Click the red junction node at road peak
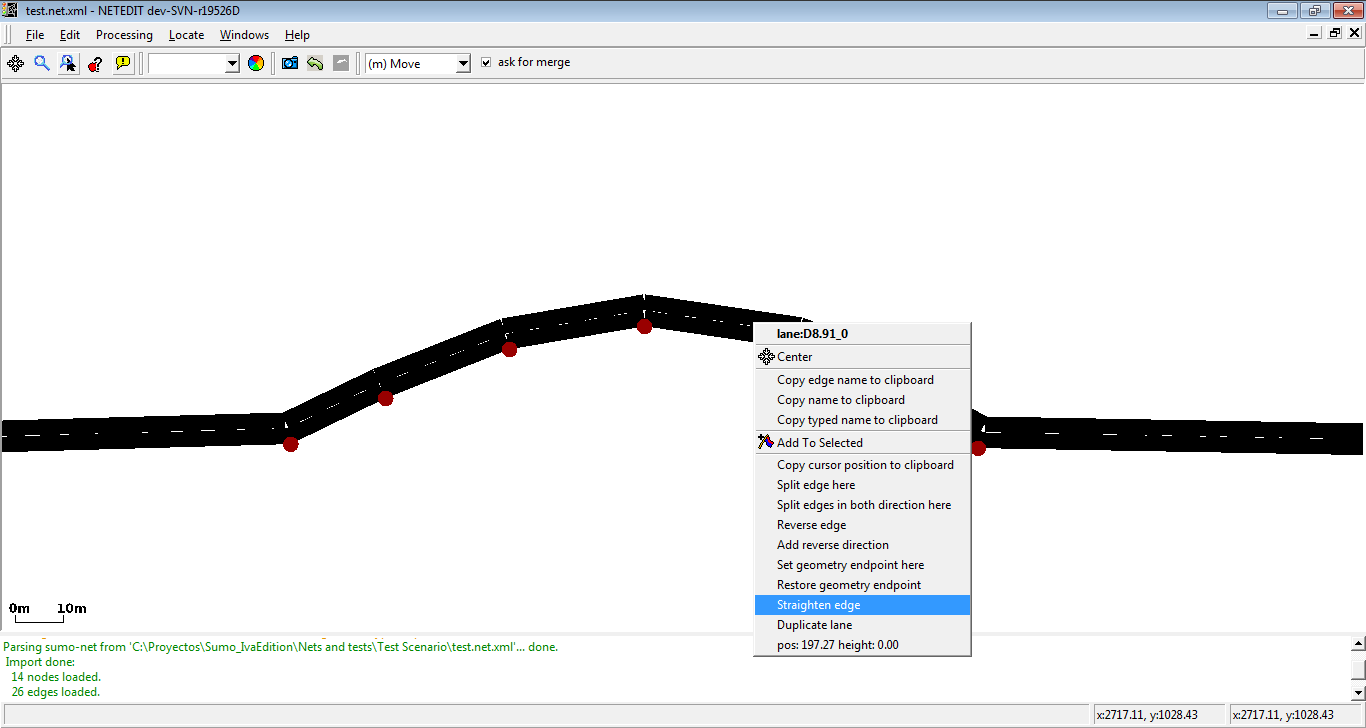1366x728 pixels. [644, 326]
